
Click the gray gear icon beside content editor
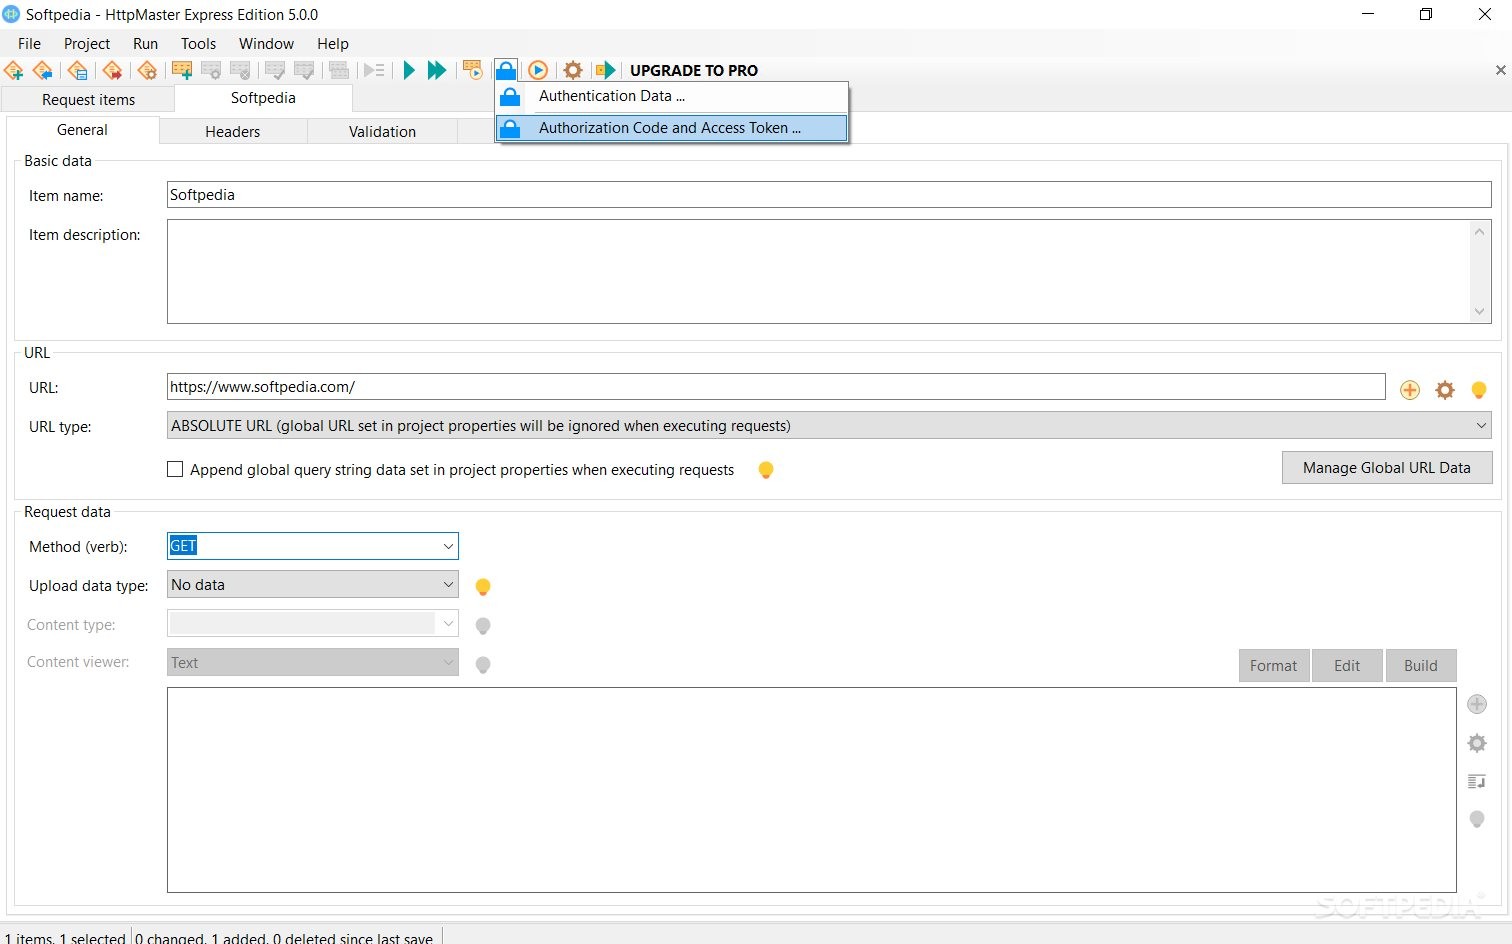click(x=1477, y=743)
